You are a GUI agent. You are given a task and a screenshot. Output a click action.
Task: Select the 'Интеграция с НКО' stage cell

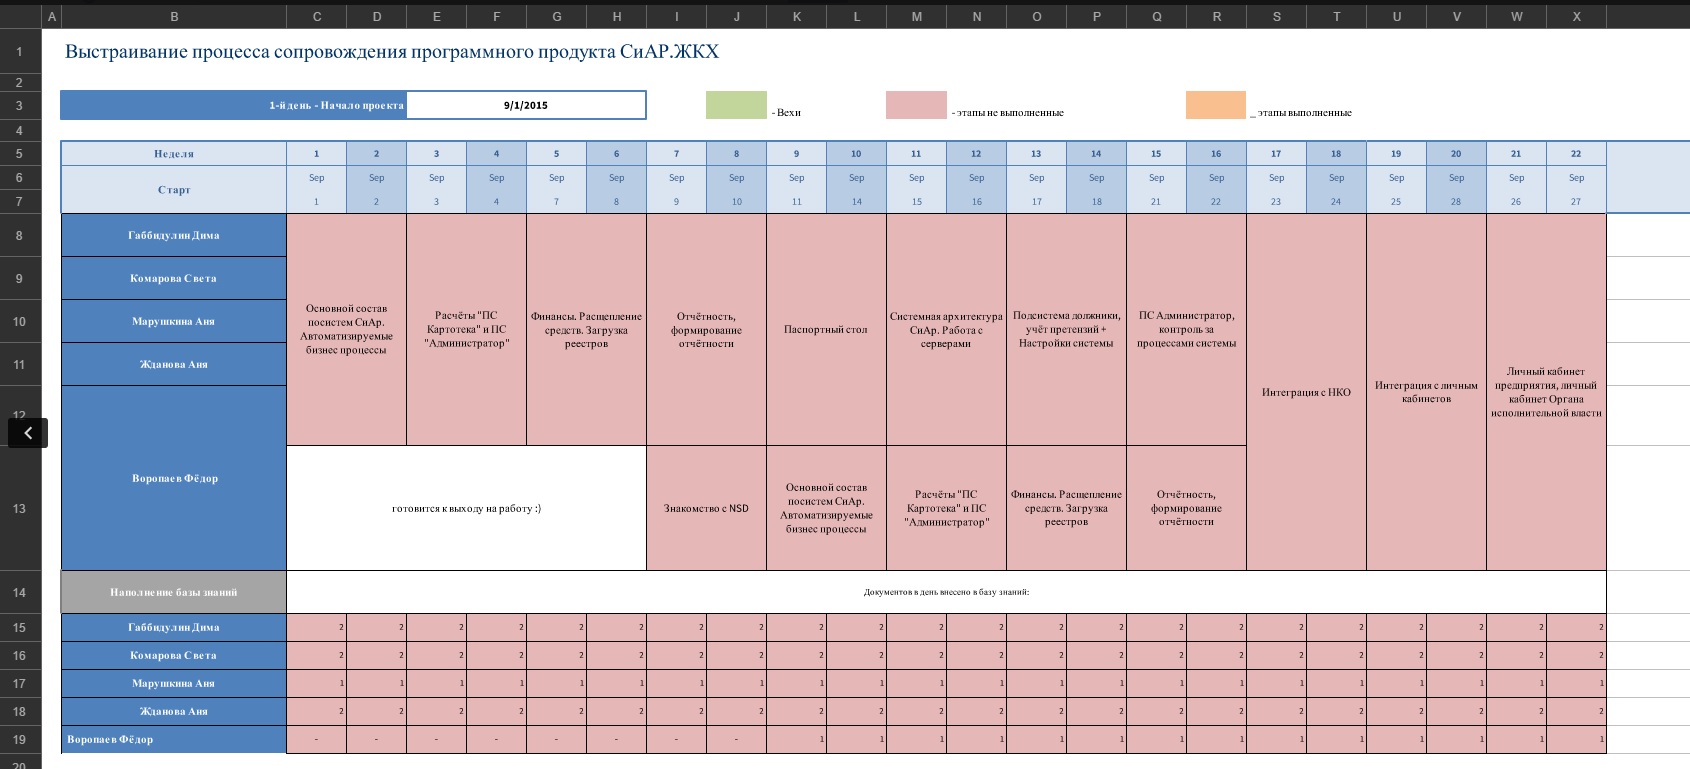pos(1306,392)
